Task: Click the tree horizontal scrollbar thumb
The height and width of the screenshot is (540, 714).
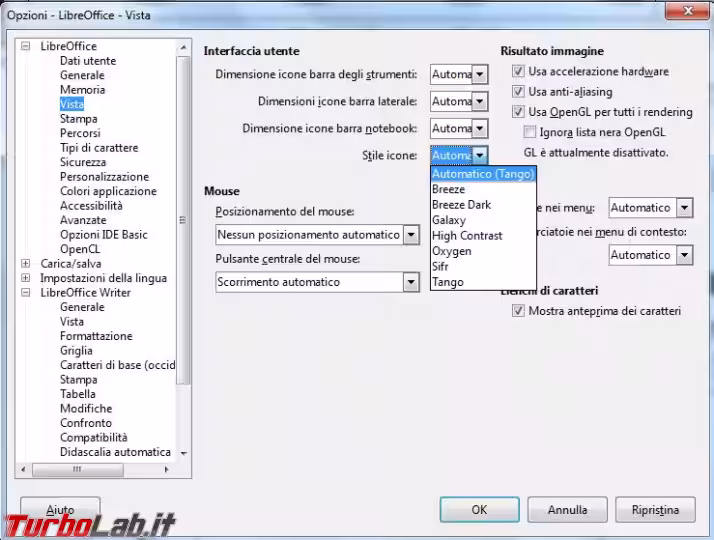Action: 77,469
